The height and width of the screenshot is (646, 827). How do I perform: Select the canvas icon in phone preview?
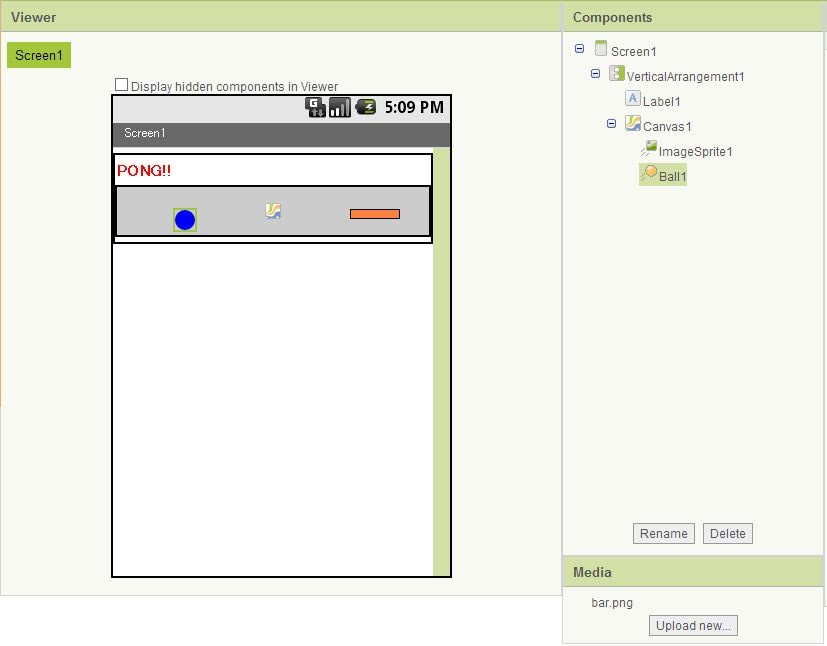pos(273,211)
